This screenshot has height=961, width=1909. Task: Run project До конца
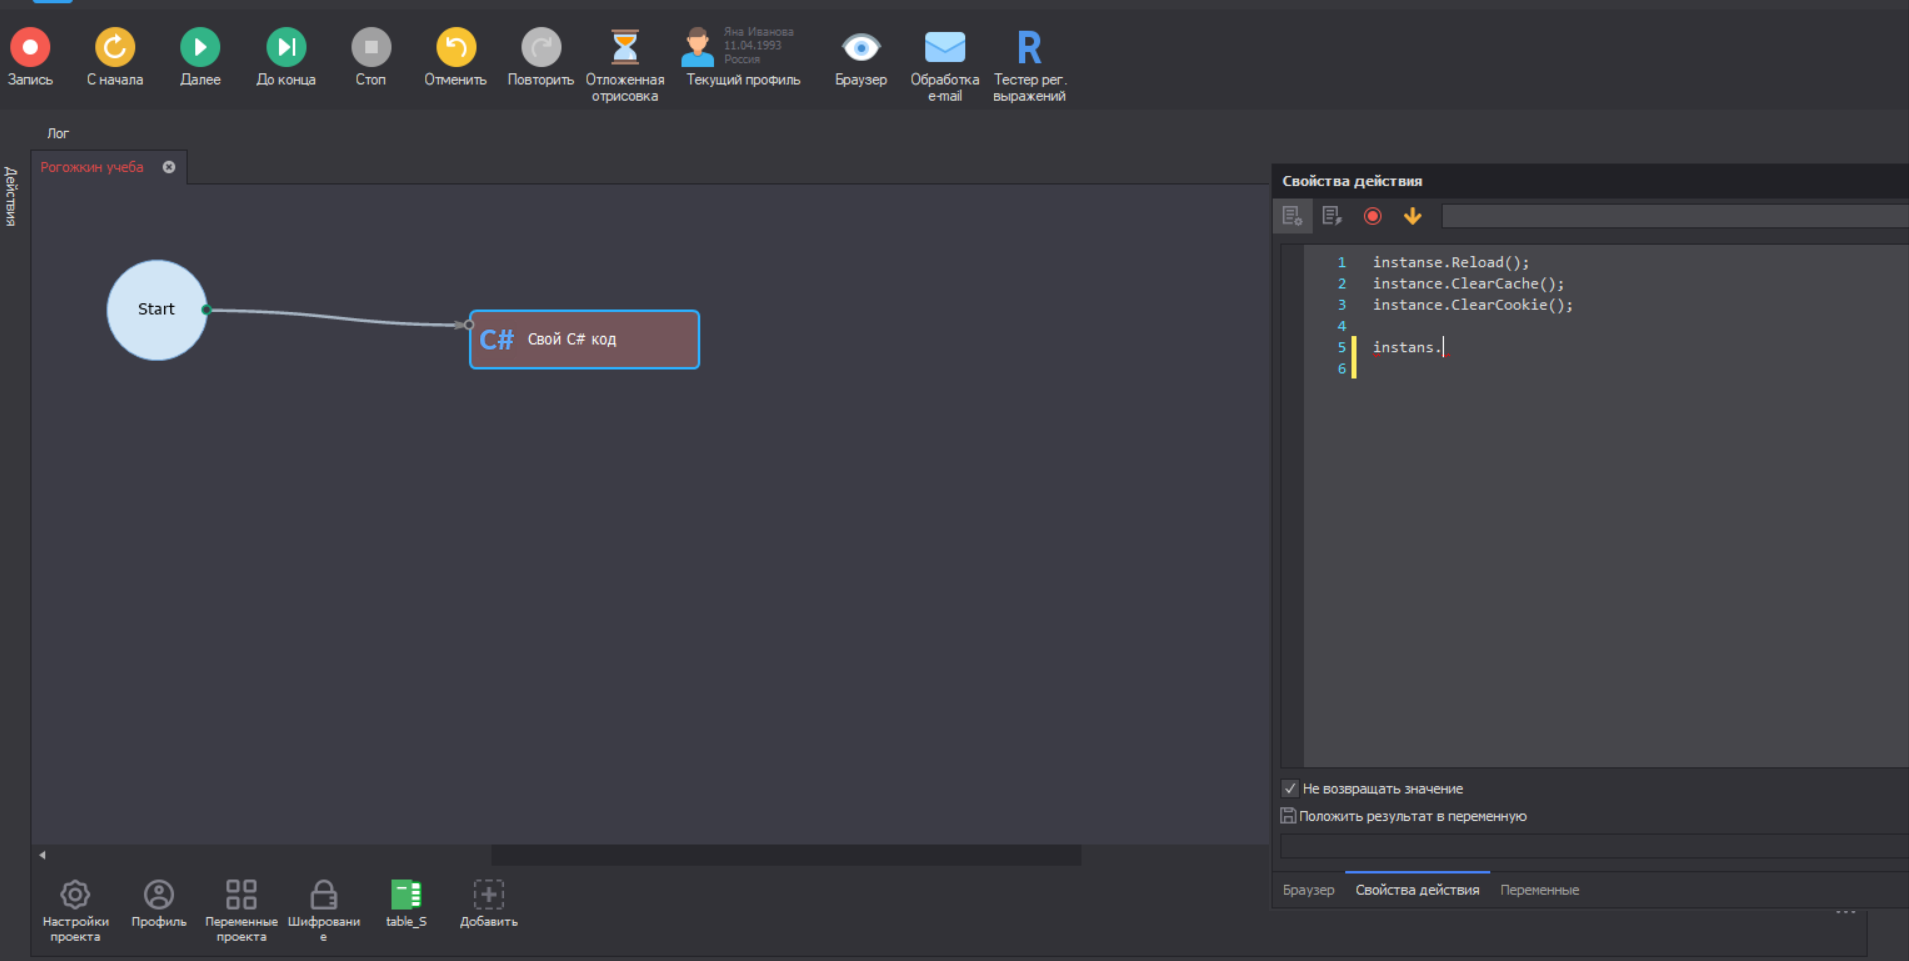pyautogui.click(x=286, y=48)
